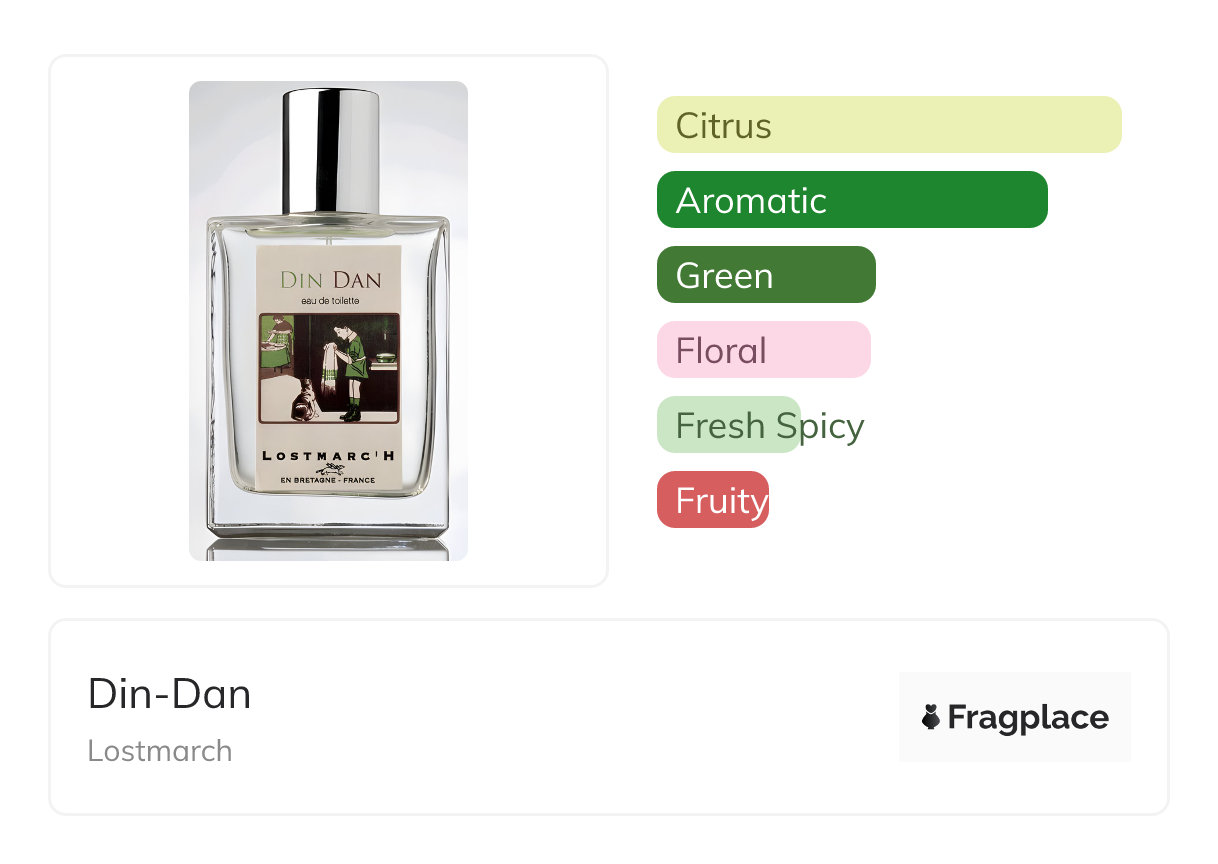Click the woman figure in the label illustration
This screenshot has width=1218, height=864.
coord(277,343)
